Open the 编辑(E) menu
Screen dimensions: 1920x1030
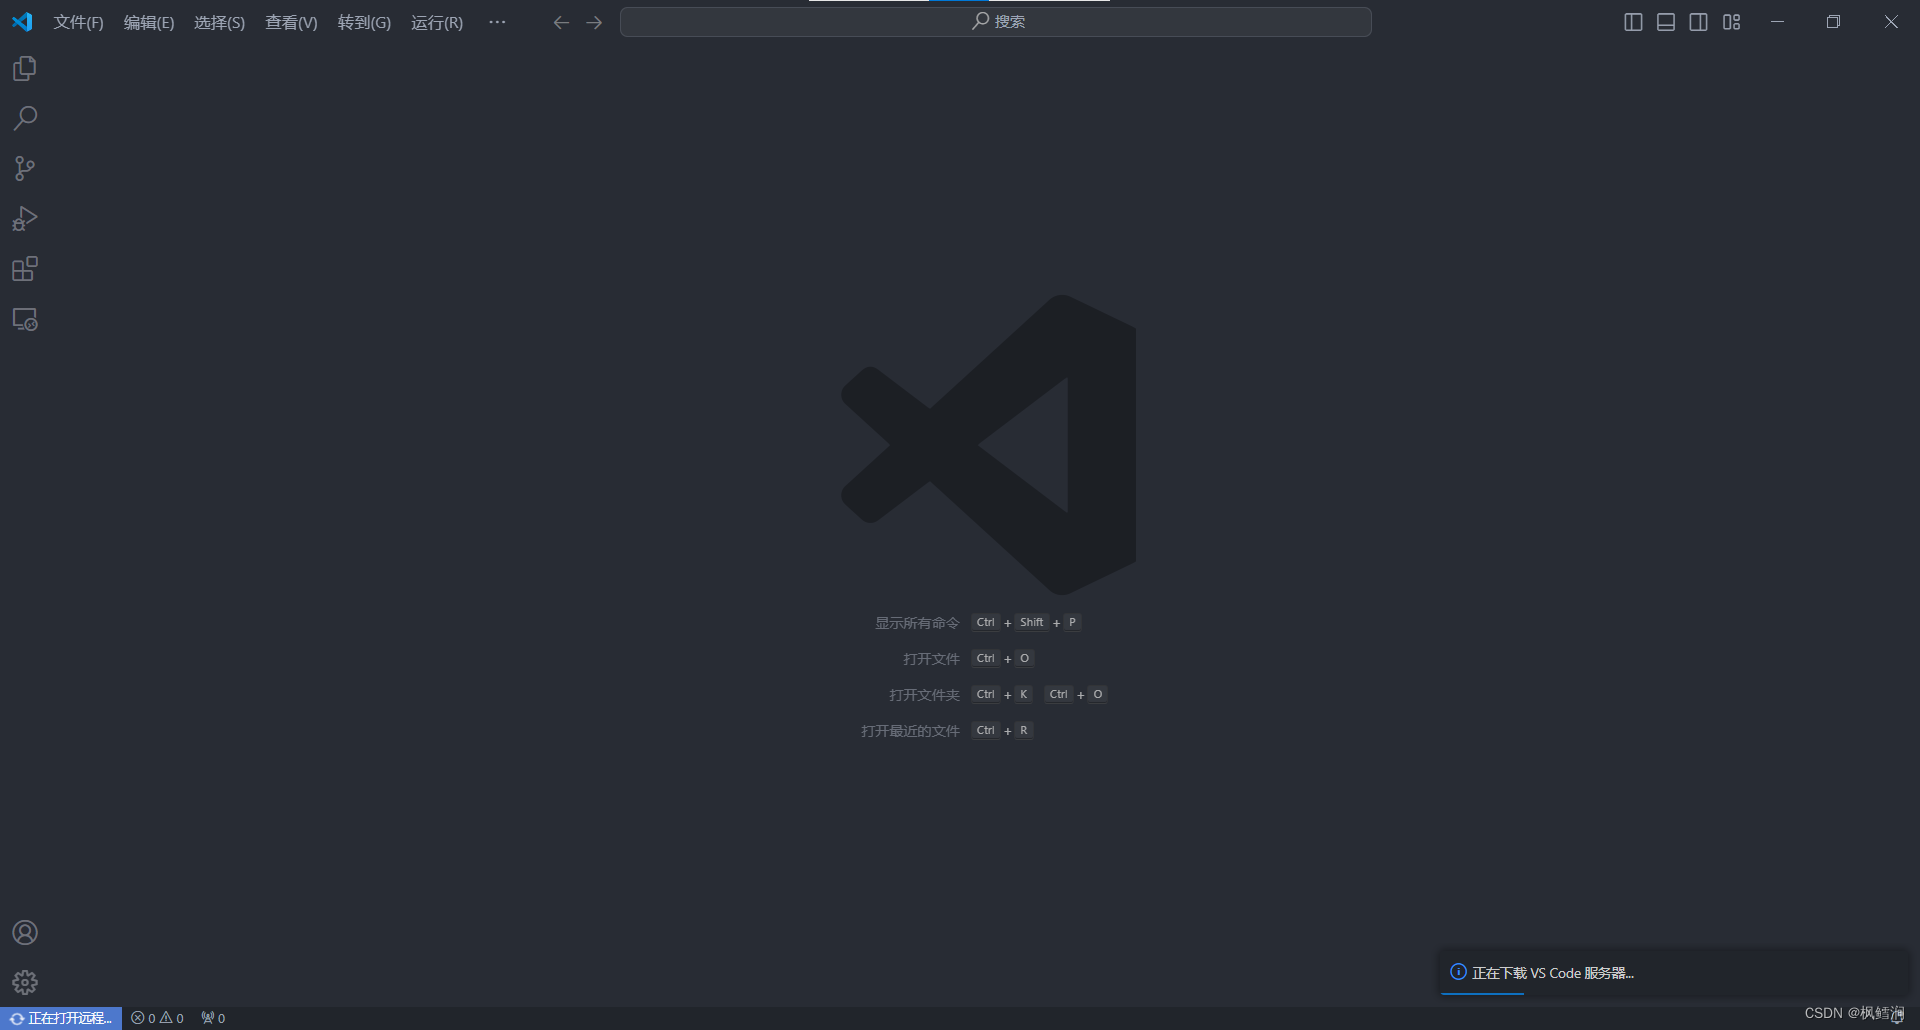(149, 22)
